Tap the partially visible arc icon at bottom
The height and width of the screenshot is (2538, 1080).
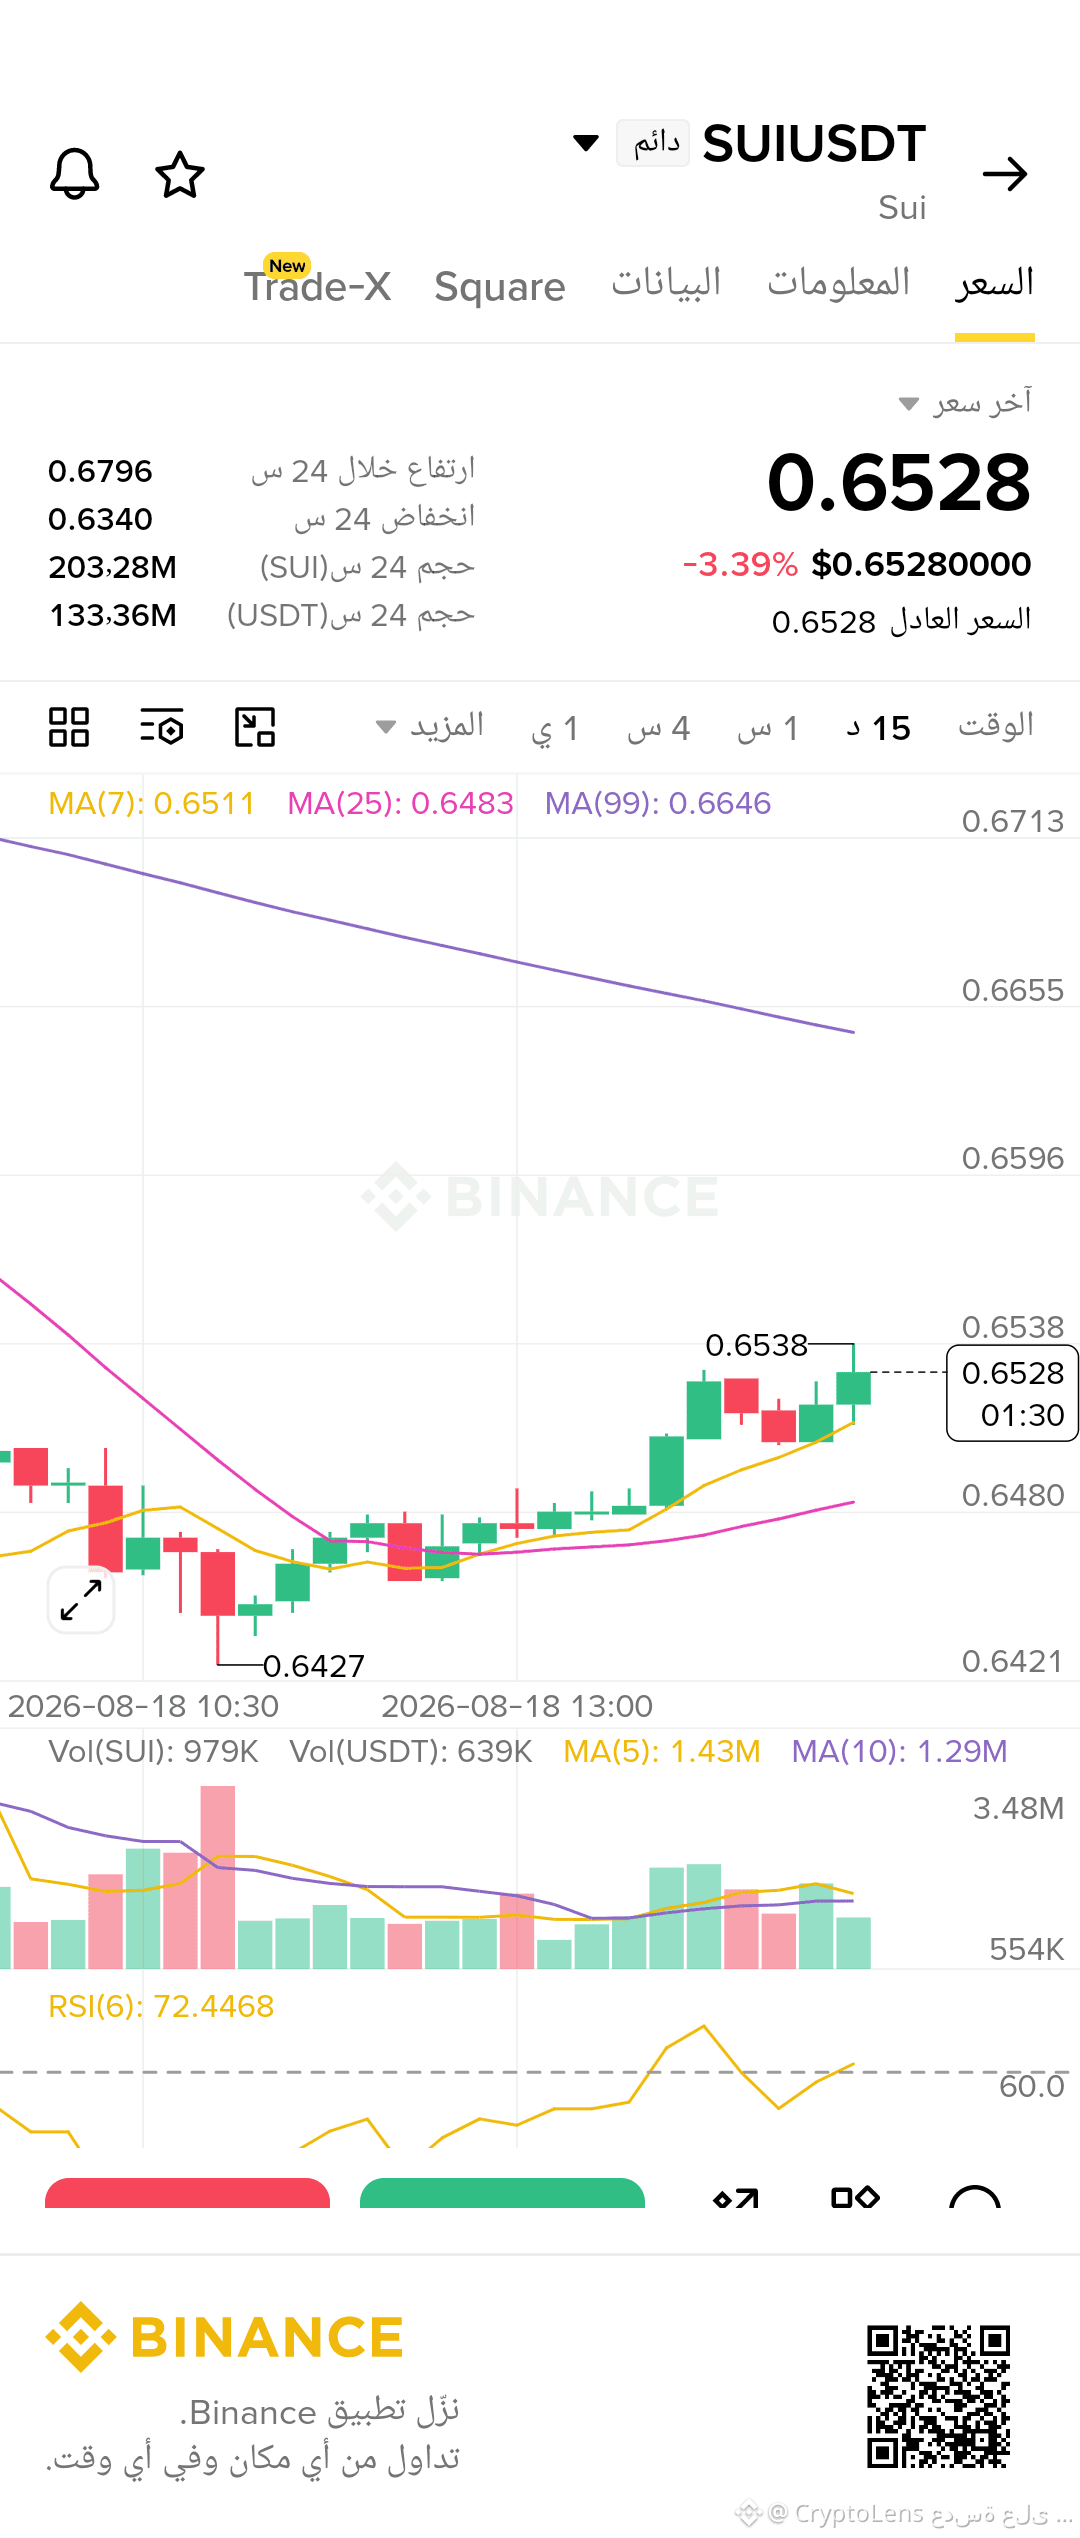point(975,2195)
